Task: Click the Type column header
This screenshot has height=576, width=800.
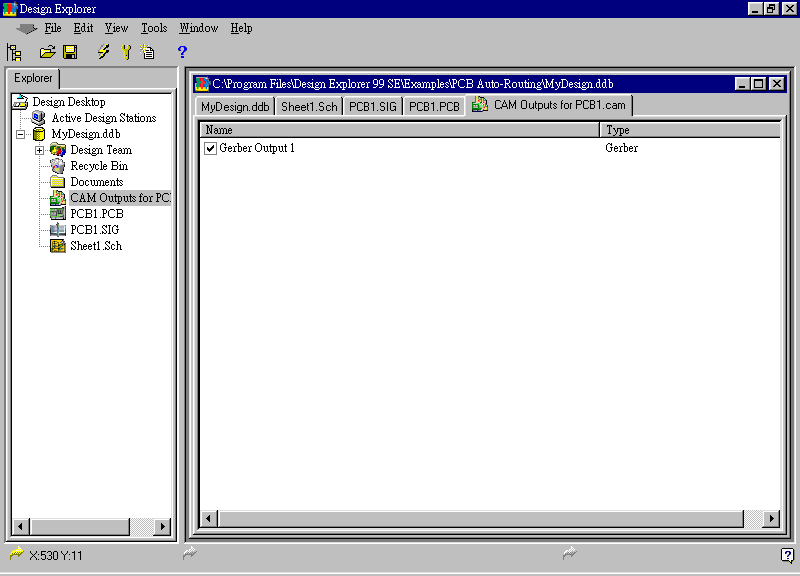Action: pos(690,130)
